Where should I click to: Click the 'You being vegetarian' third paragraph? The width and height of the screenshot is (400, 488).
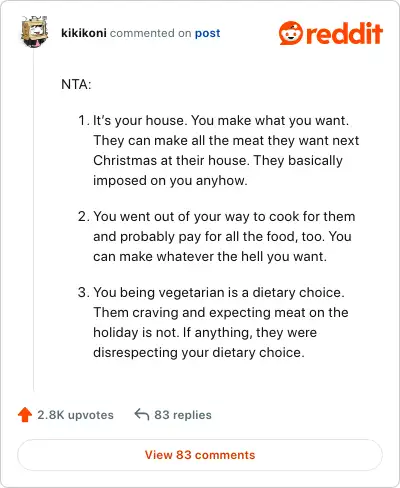click(x=221, y=322)
